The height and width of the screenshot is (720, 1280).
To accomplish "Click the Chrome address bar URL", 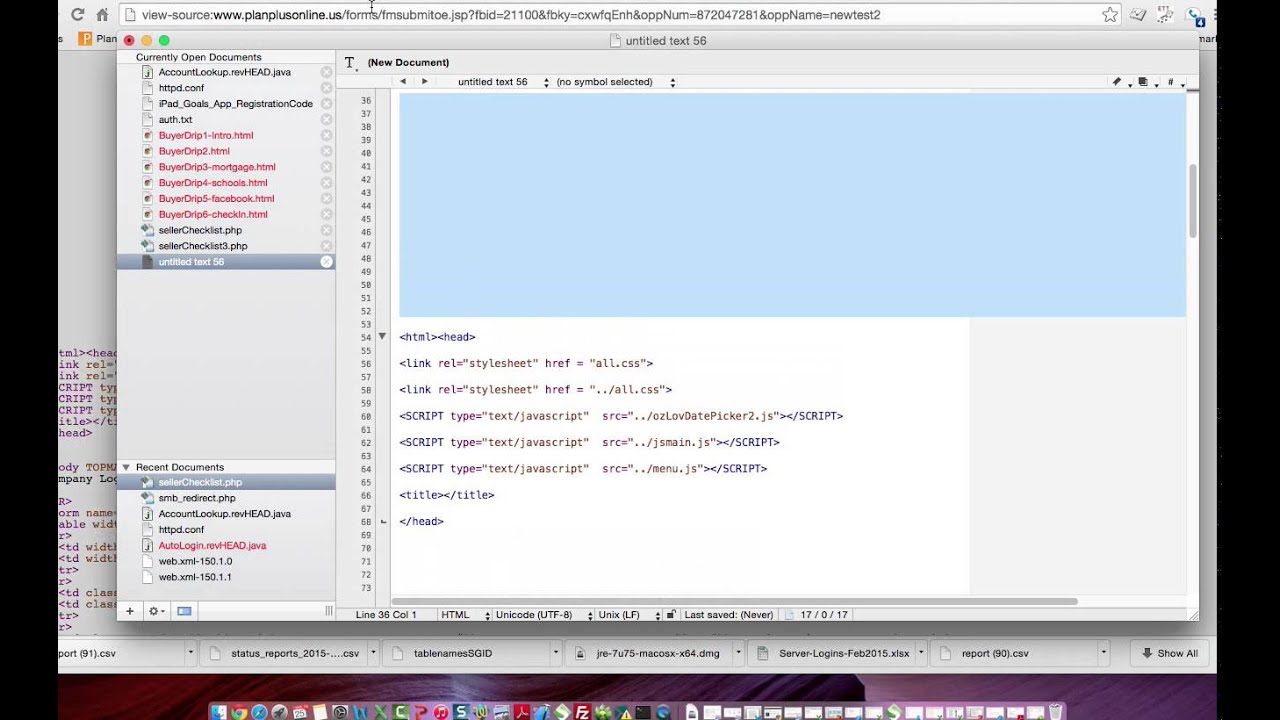I will pos(511,15).
